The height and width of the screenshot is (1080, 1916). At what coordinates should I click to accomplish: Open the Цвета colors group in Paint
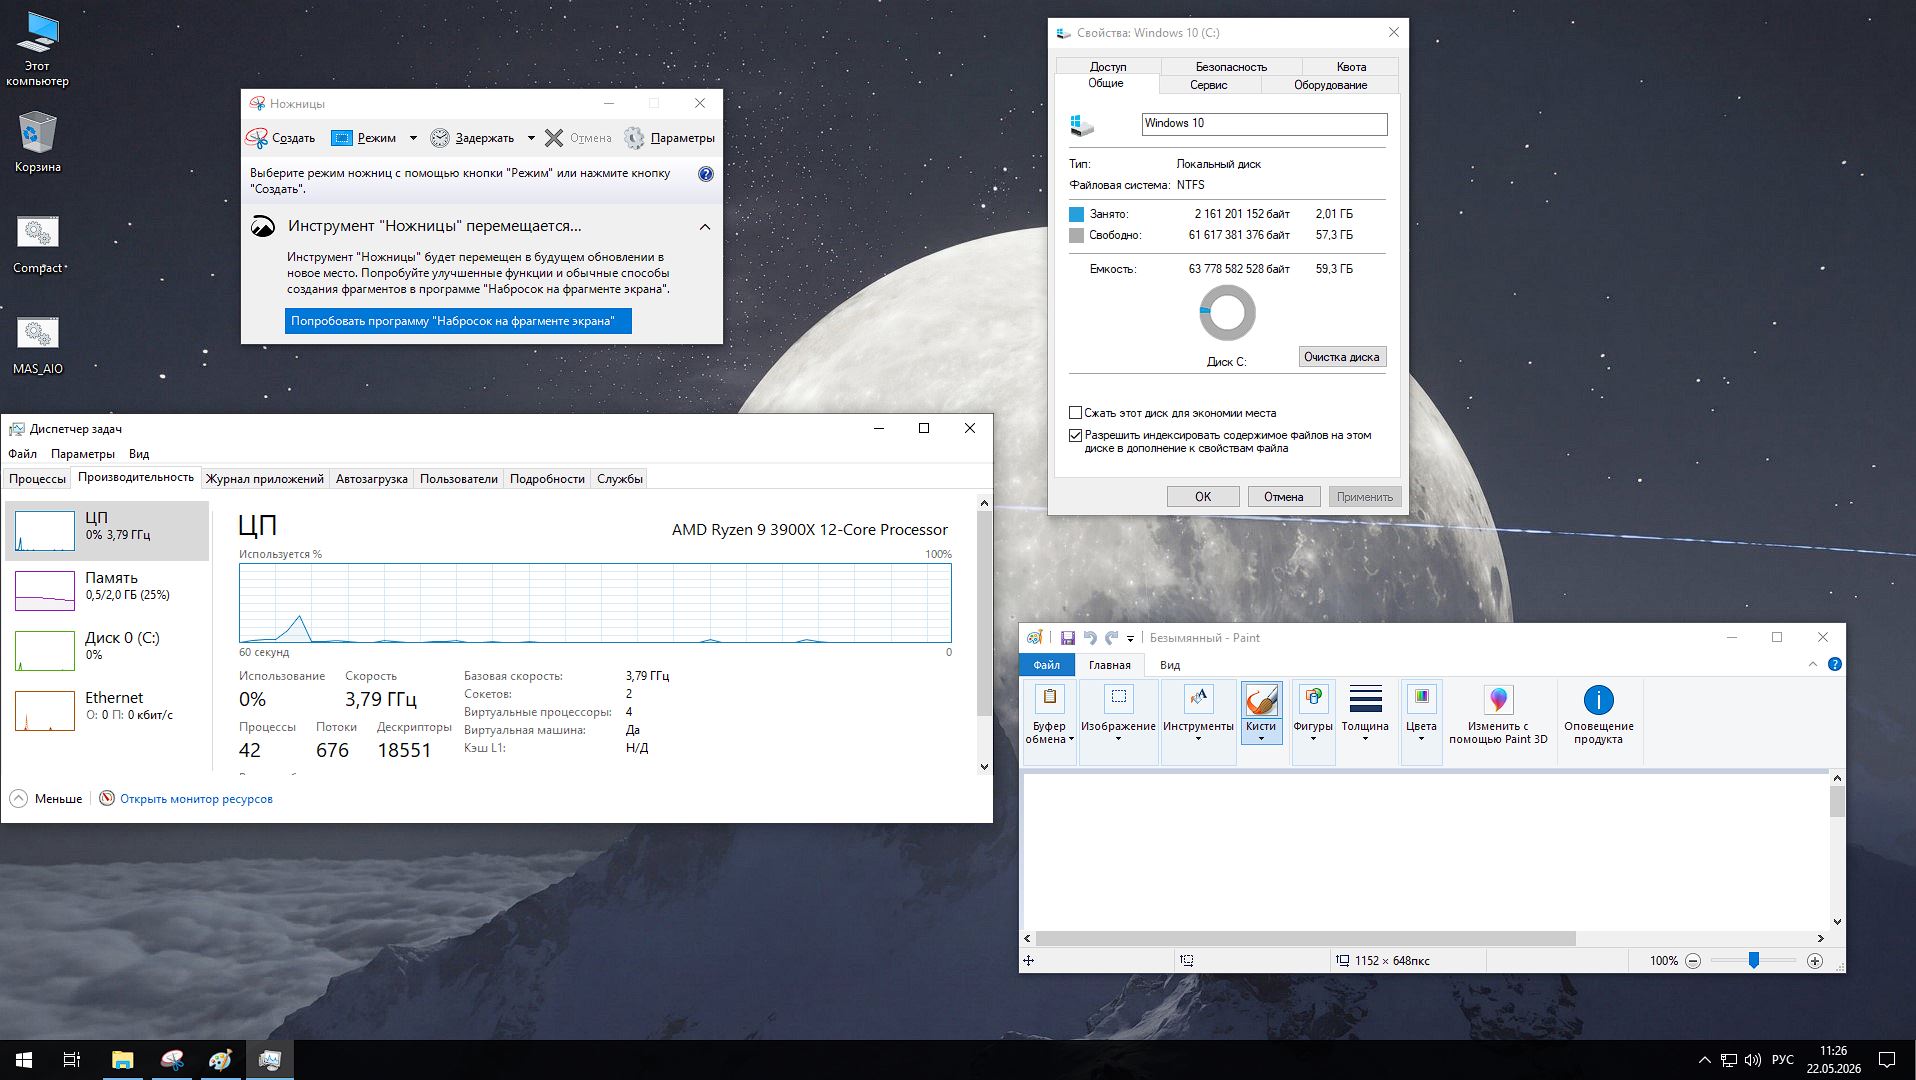click(x=1421, y=722)
